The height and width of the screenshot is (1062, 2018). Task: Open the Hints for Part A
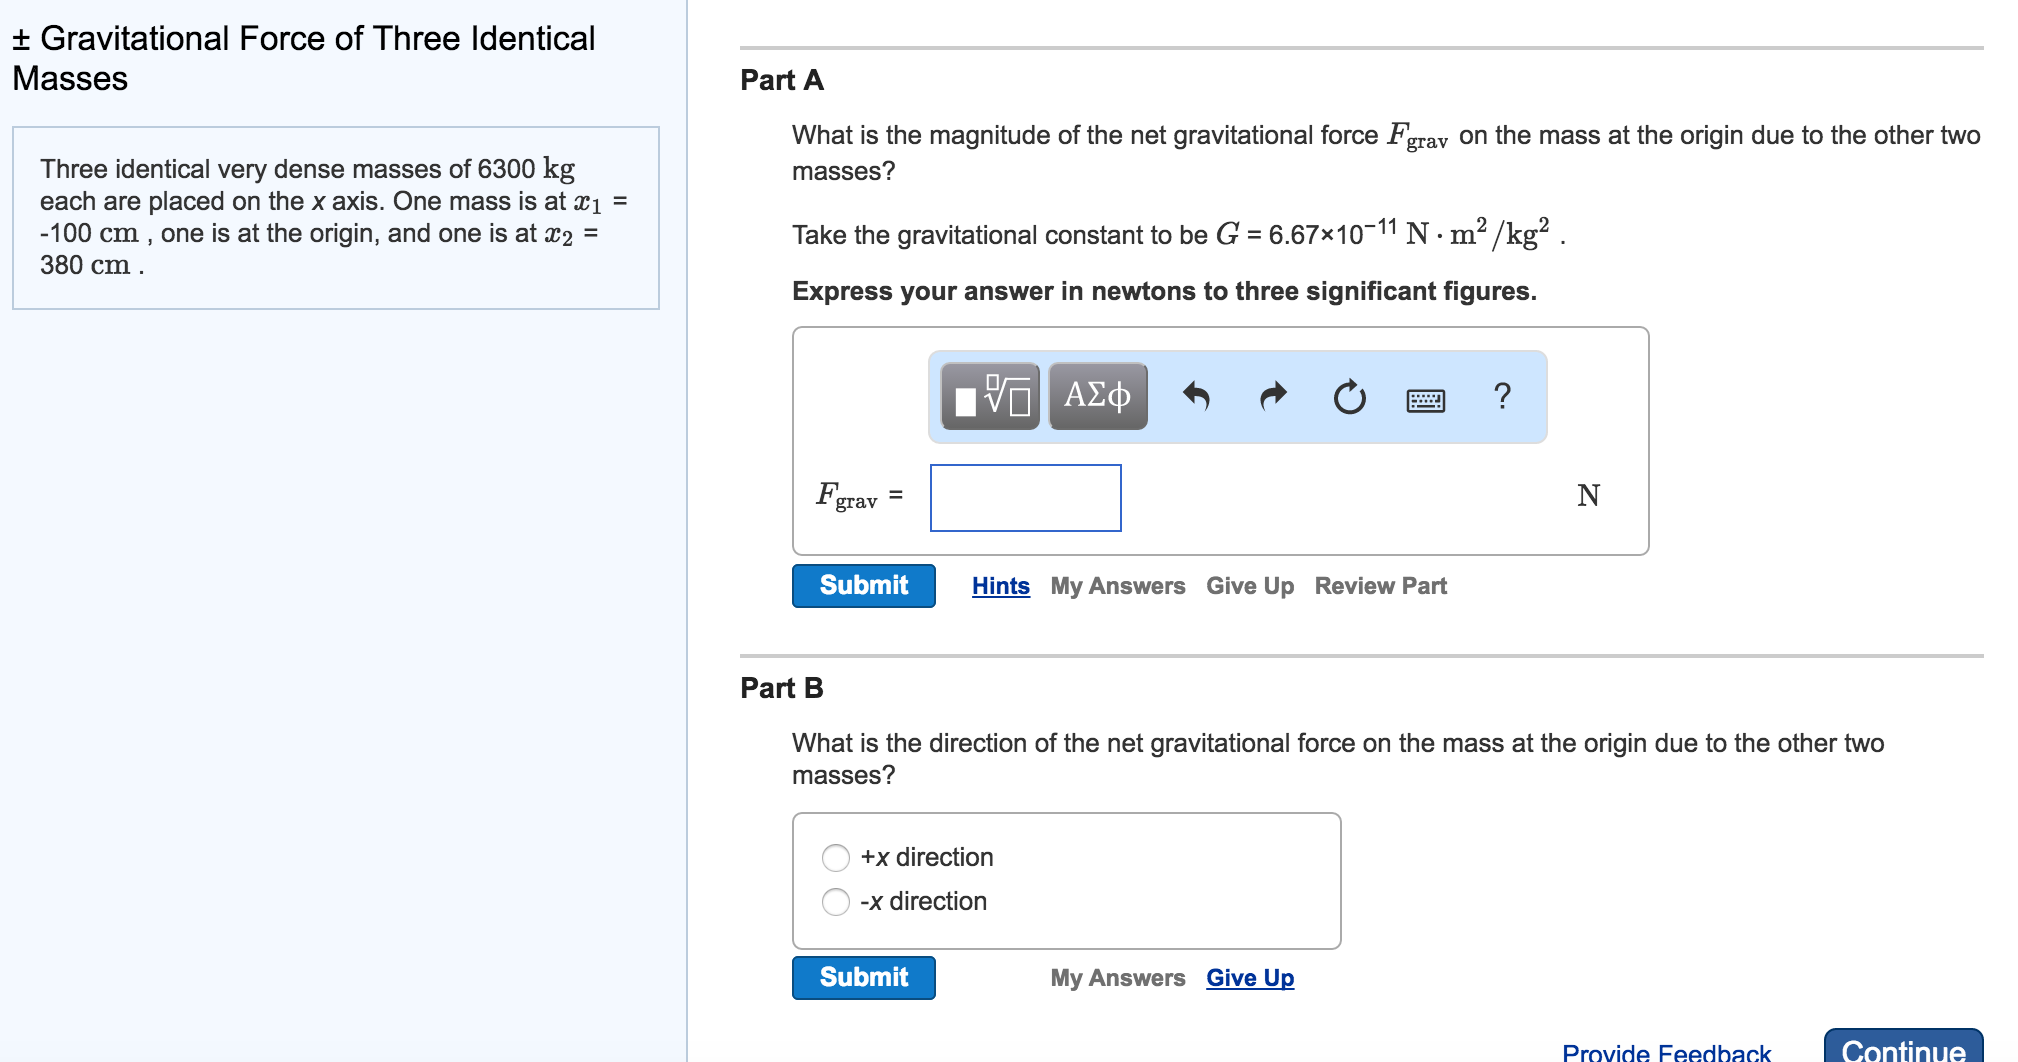[1000, 585]
